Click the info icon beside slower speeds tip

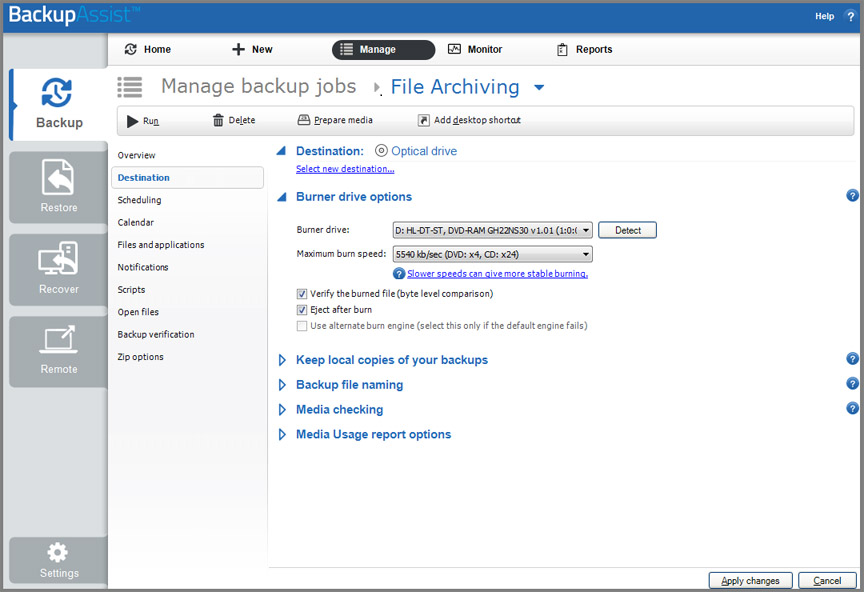[x=399, y=273]
